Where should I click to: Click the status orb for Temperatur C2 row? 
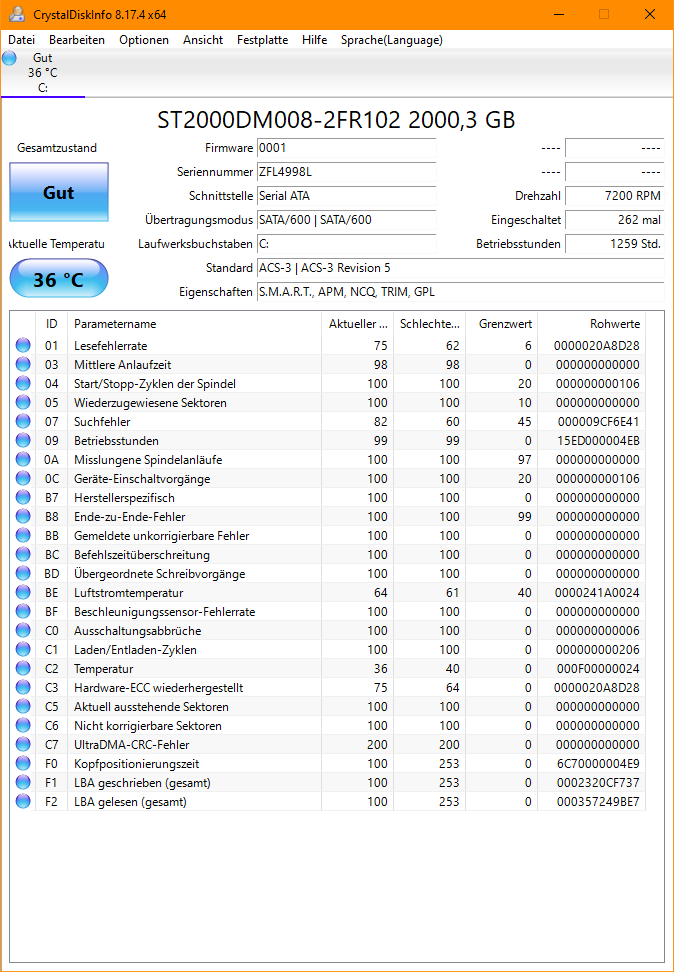point(23,669)
